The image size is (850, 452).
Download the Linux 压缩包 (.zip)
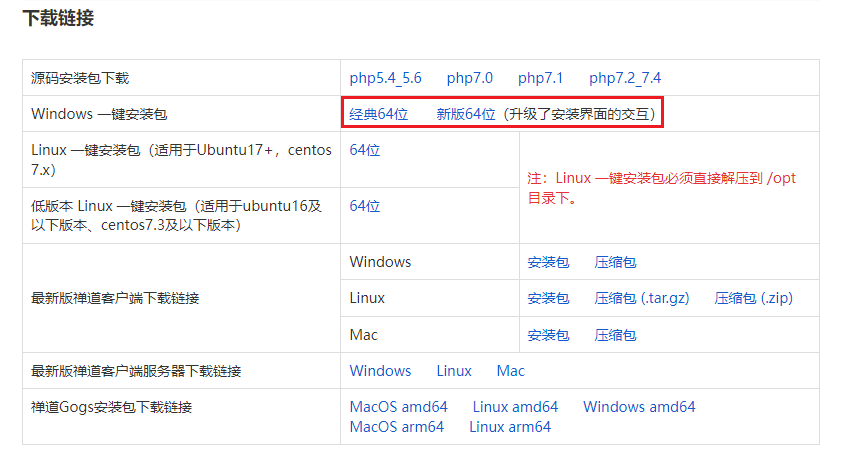point(753,298)
